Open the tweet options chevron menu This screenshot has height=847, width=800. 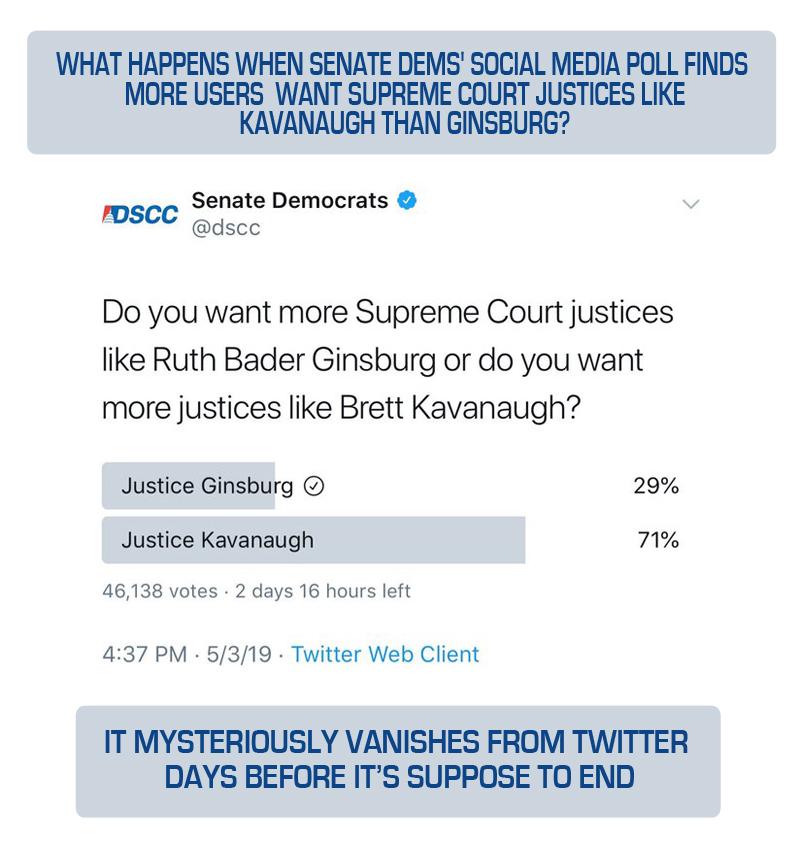coord(690,204)
